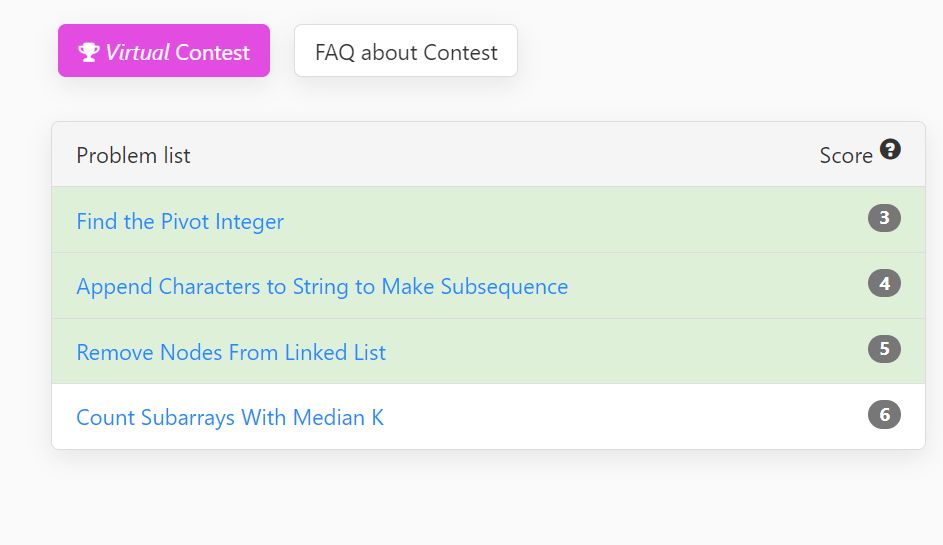Click the score badge showing 5

click(x=884, y=349)
